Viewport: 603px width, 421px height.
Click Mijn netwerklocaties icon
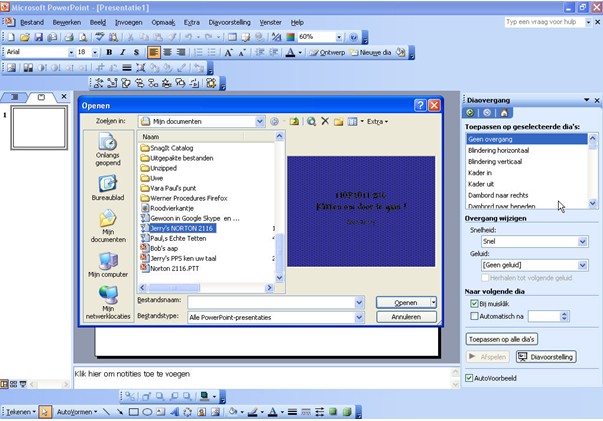pos(107,303)
